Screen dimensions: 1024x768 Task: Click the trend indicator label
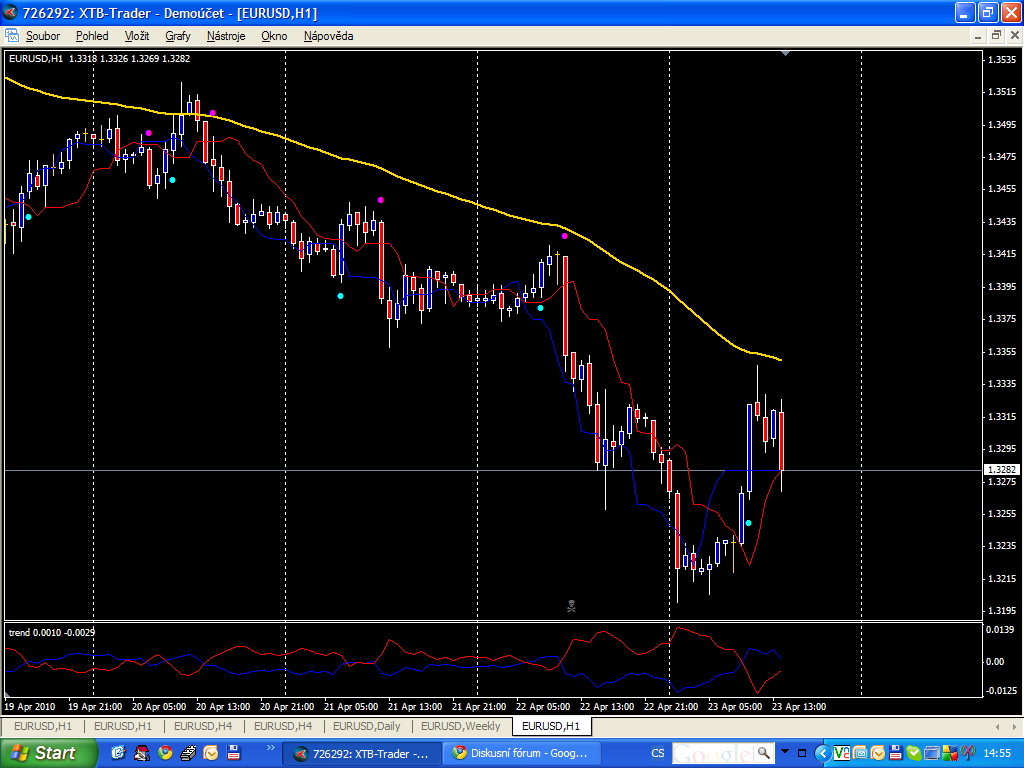click(x=52, y=632)
